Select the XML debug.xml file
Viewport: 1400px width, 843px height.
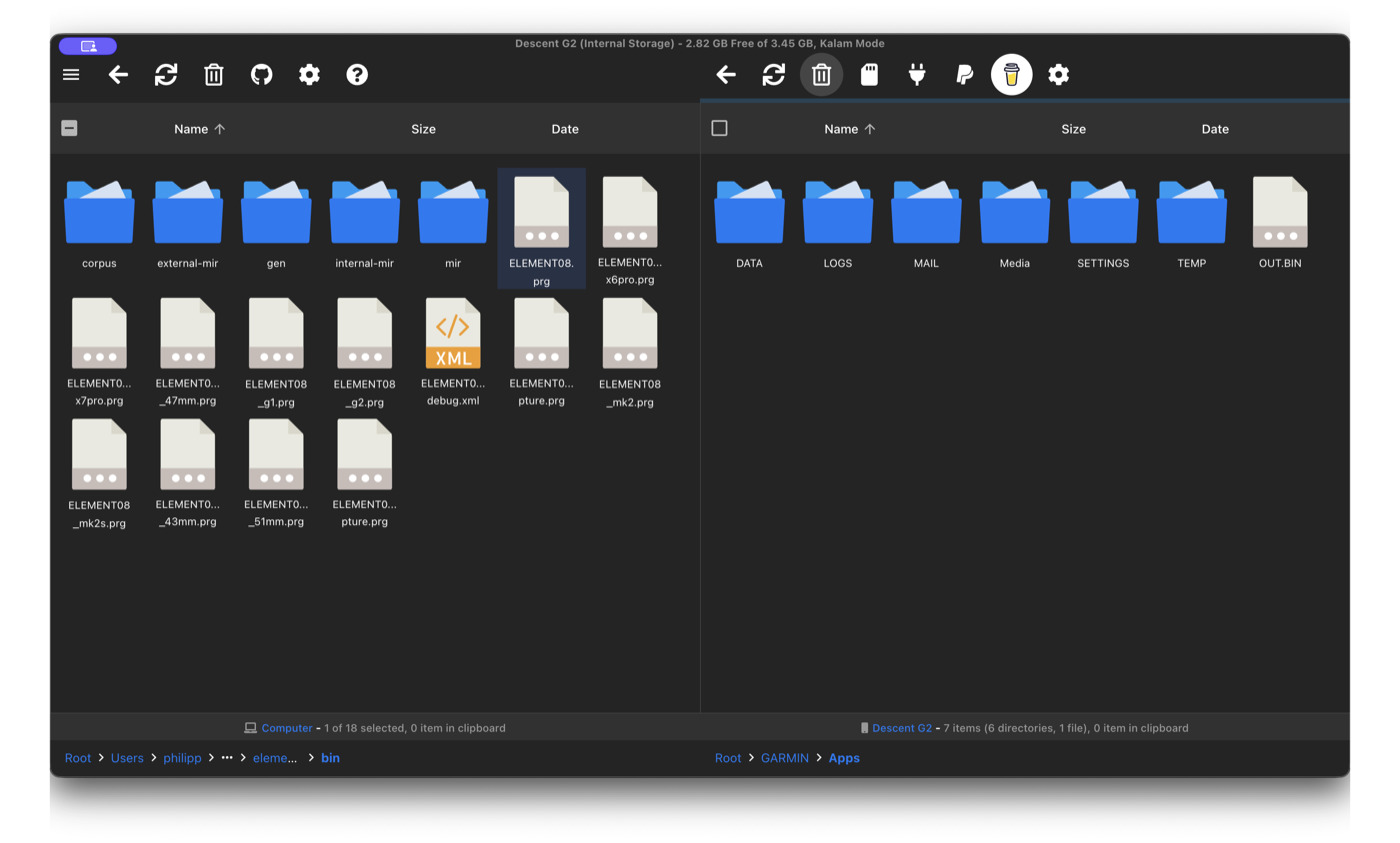tap(453, 351)
